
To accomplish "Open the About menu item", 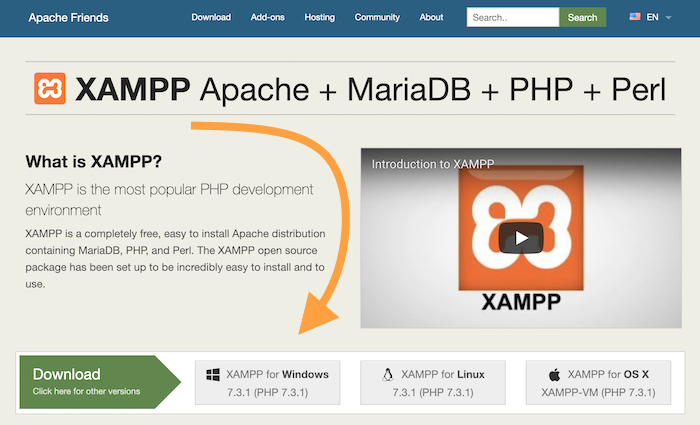I will pos(431,17).
